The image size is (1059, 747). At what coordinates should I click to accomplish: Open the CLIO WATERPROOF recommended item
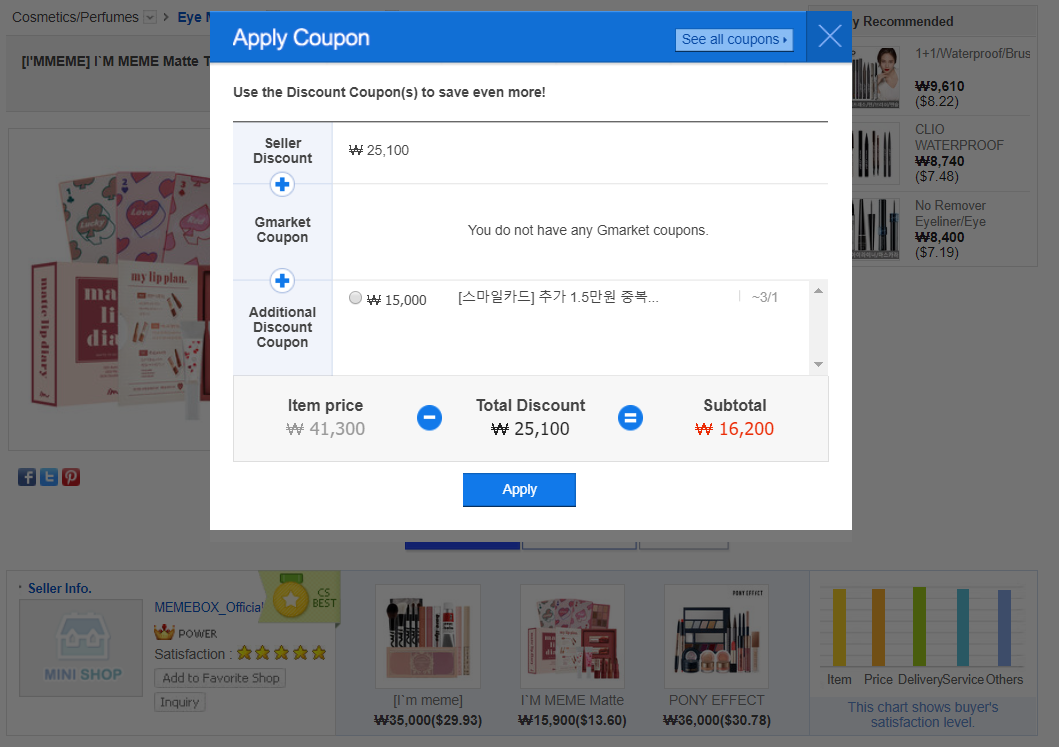tap(959, 137)
